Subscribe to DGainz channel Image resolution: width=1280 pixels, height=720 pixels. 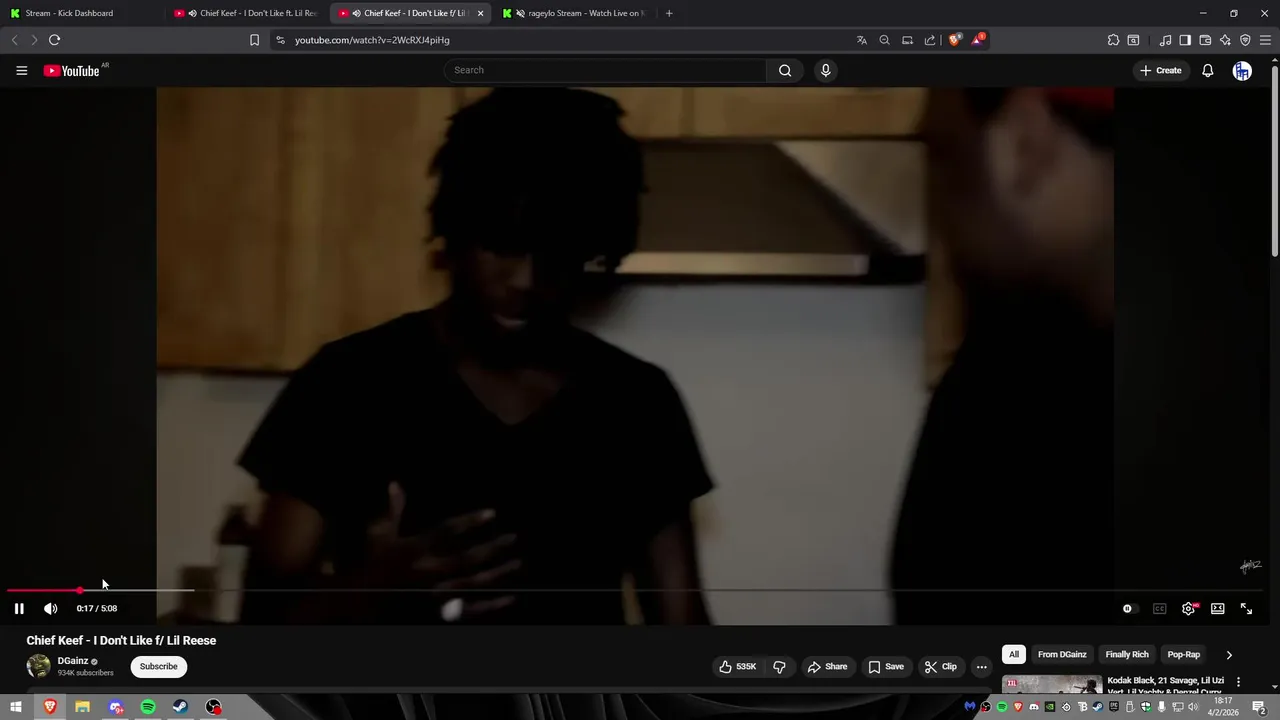coord(158,666)
